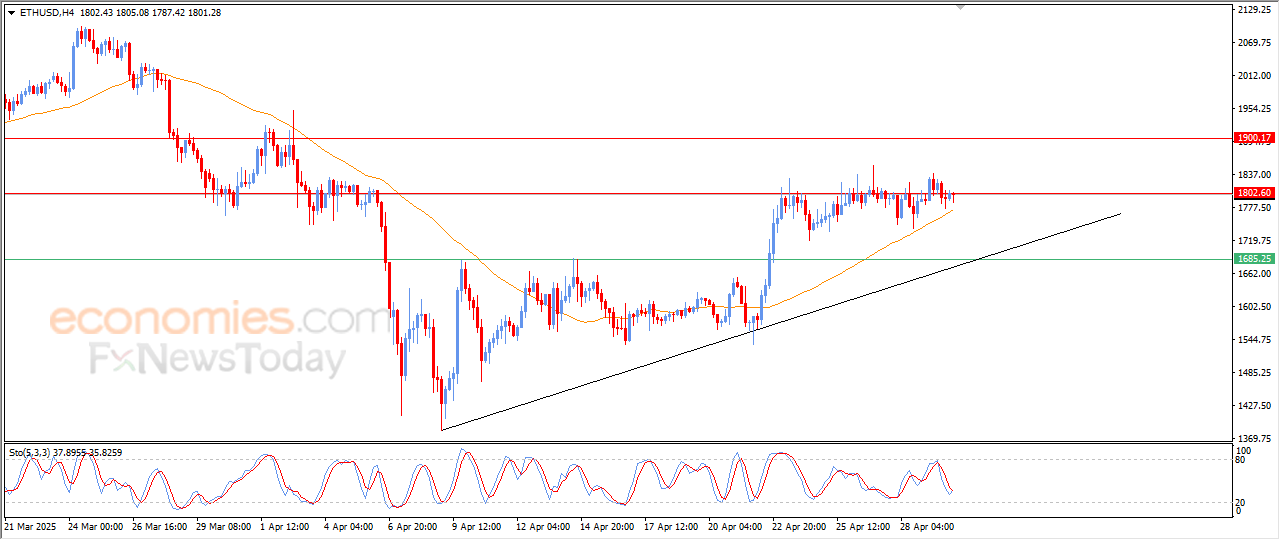Screen dimensions: 1280x540
Task: Click the 1485.25 price axis label
Action: 1253,373
